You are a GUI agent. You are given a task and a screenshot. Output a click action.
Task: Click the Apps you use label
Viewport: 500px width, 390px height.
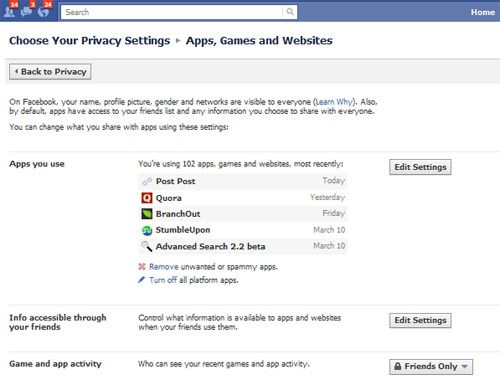click(37, 164)
